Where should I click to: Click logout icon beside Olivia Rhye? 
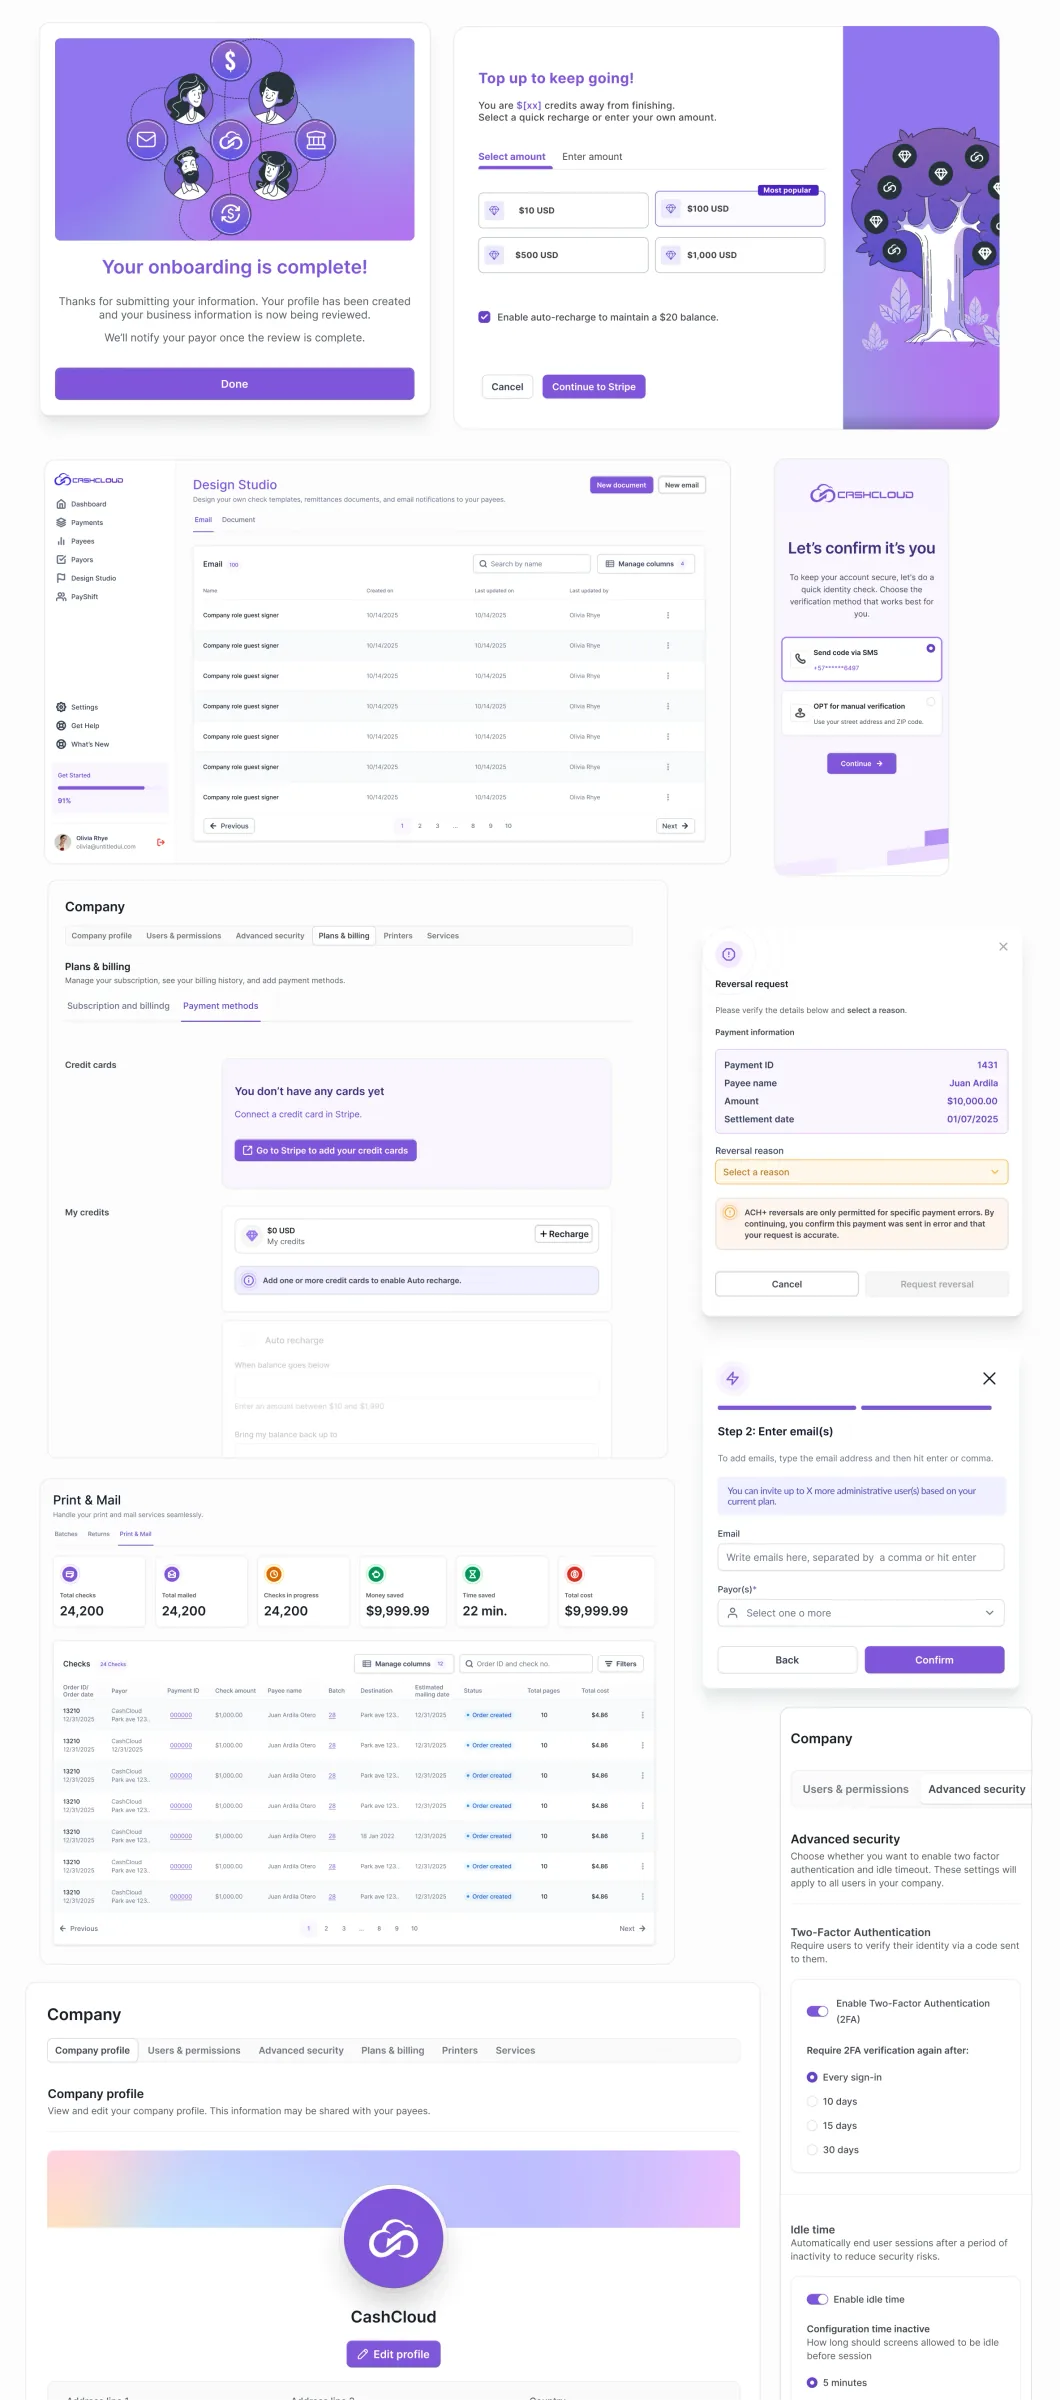point(161,842)
